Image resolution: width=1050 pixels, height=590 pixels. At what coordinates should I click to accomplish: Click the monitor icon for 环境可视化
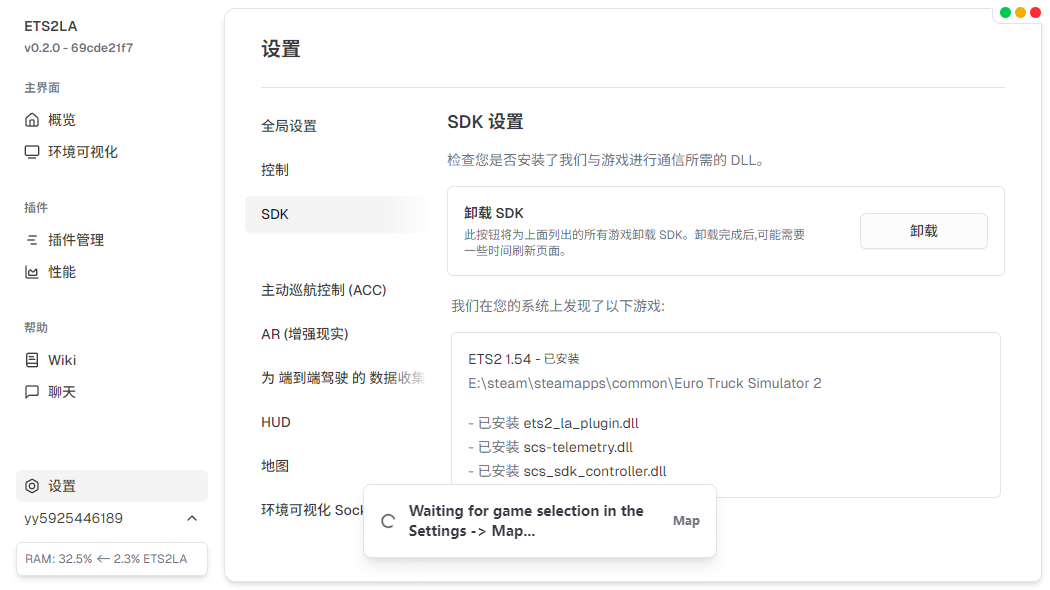pos(31,152)
